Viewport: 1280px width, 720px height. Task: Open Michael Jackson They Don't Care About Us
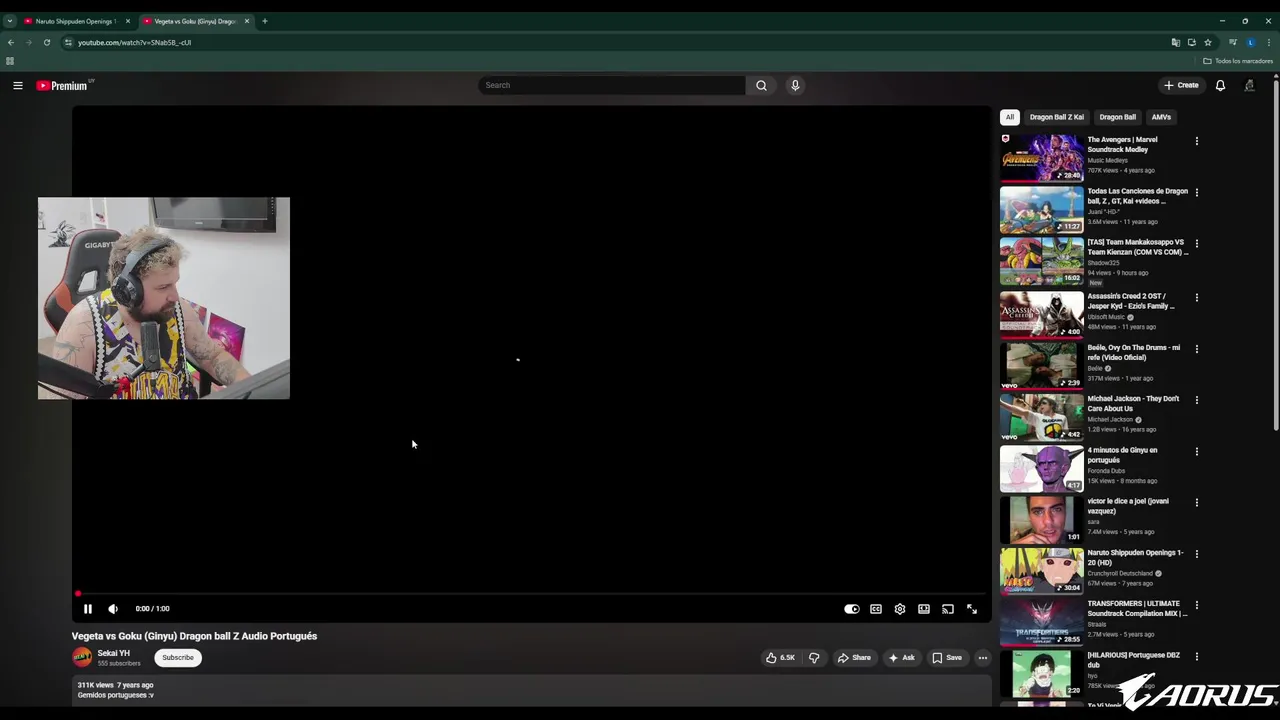pos(1133,404)
